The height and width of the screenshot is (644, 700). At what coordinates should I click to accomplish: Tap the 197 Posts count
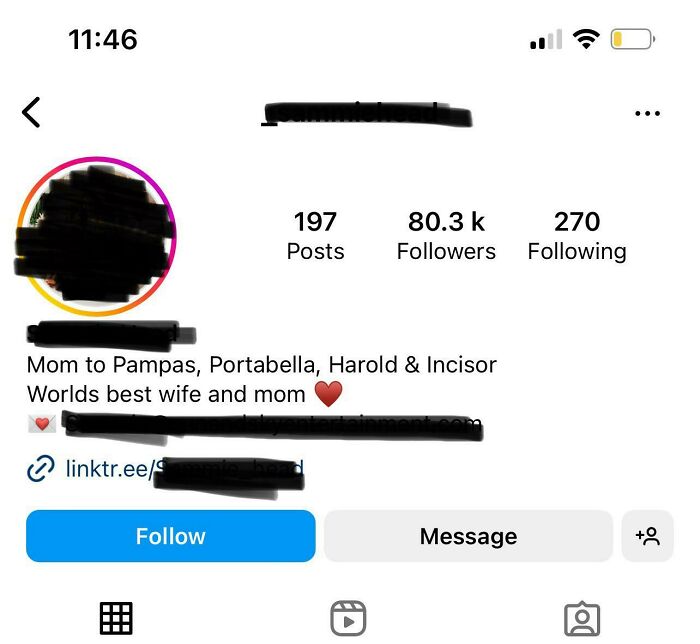pyautogui.click(x=315, y=236)
